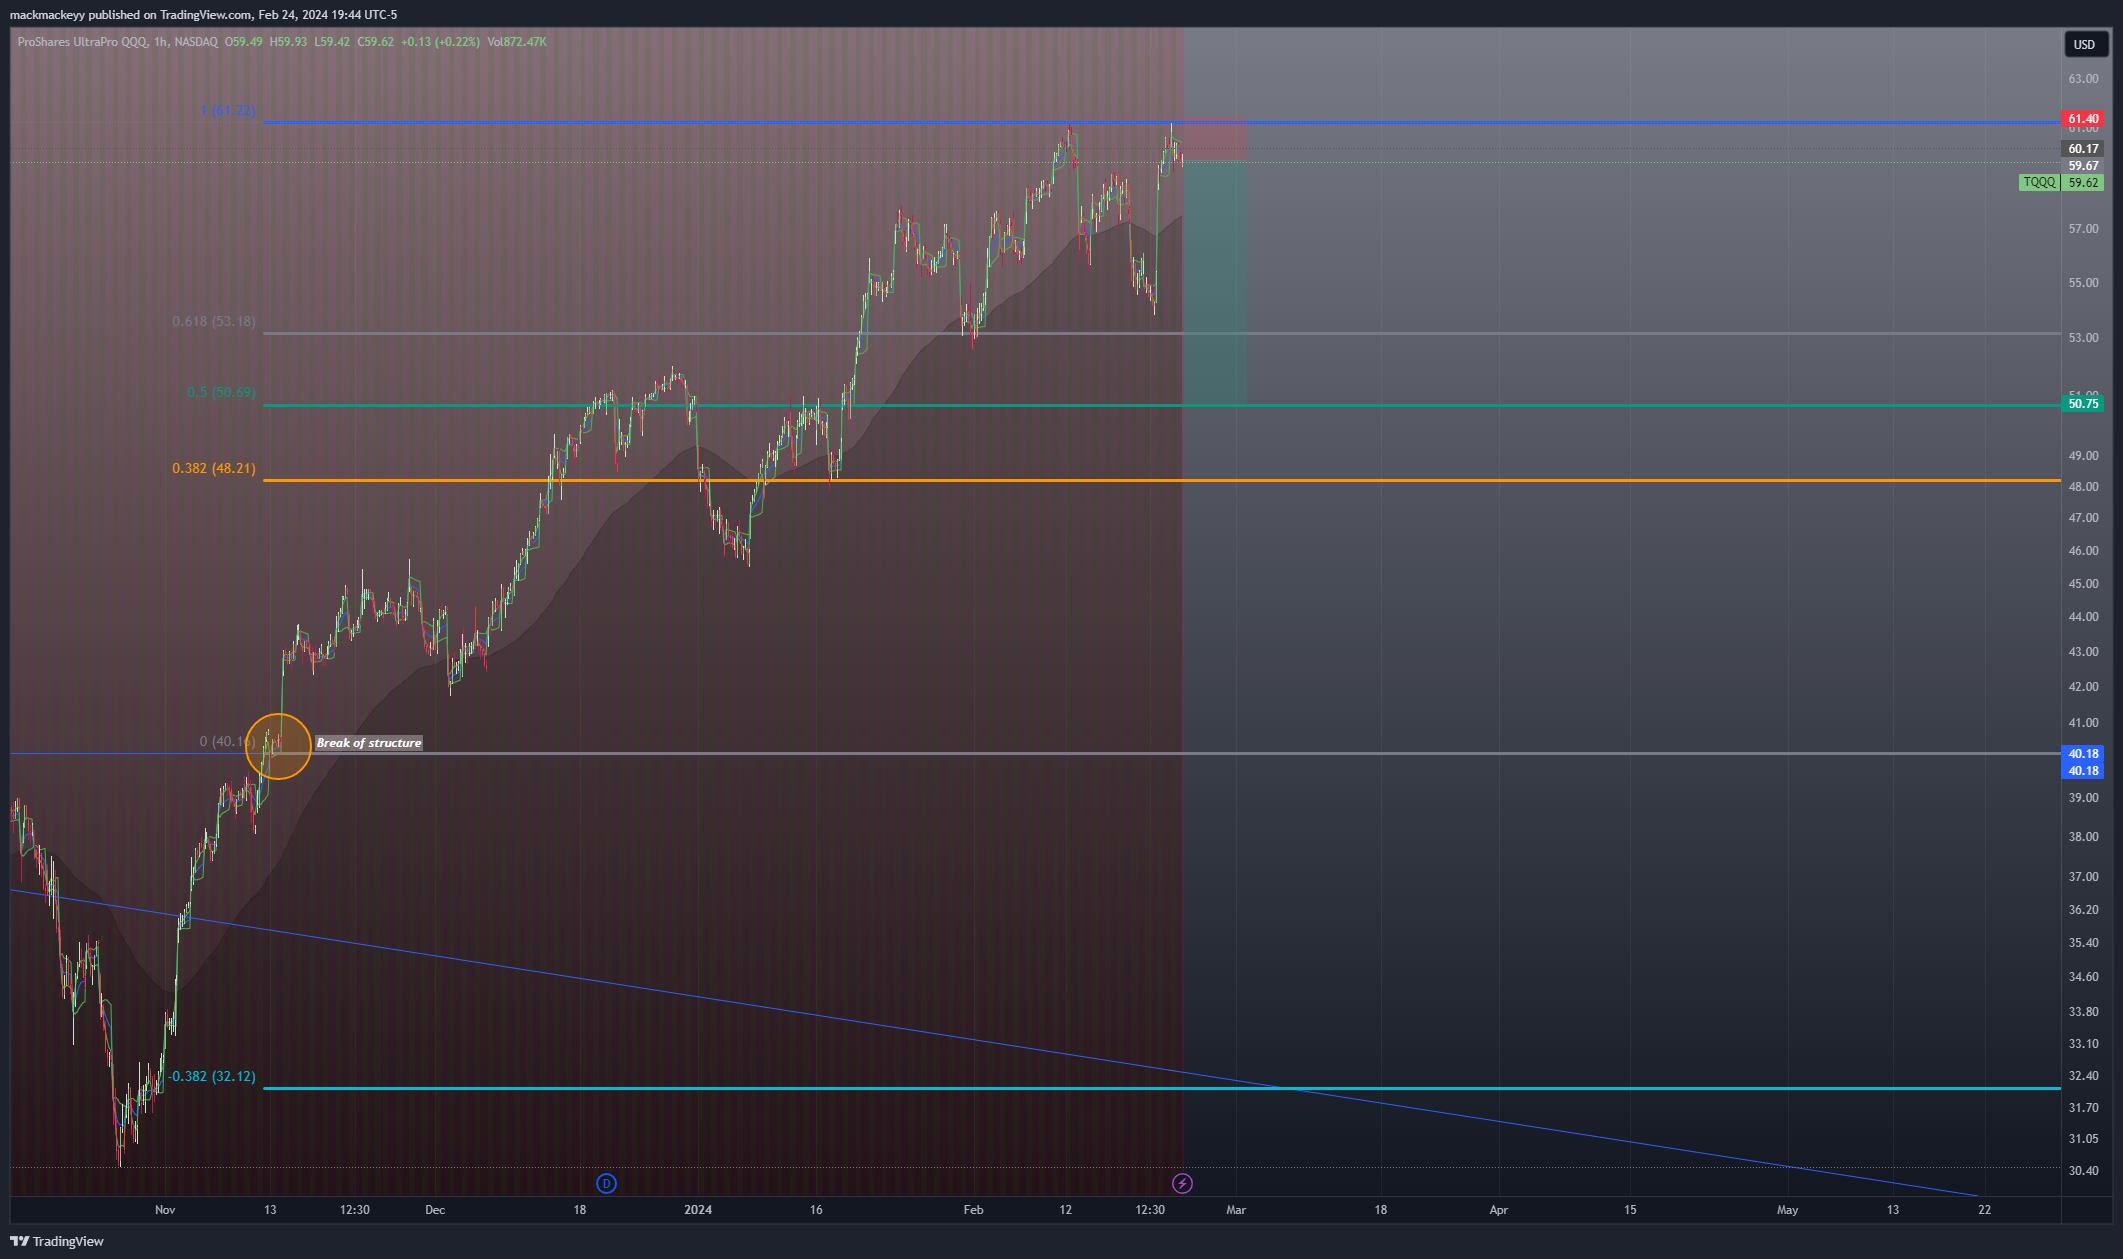Click the 2024 year label on the time axis

tap(698, 1210)
